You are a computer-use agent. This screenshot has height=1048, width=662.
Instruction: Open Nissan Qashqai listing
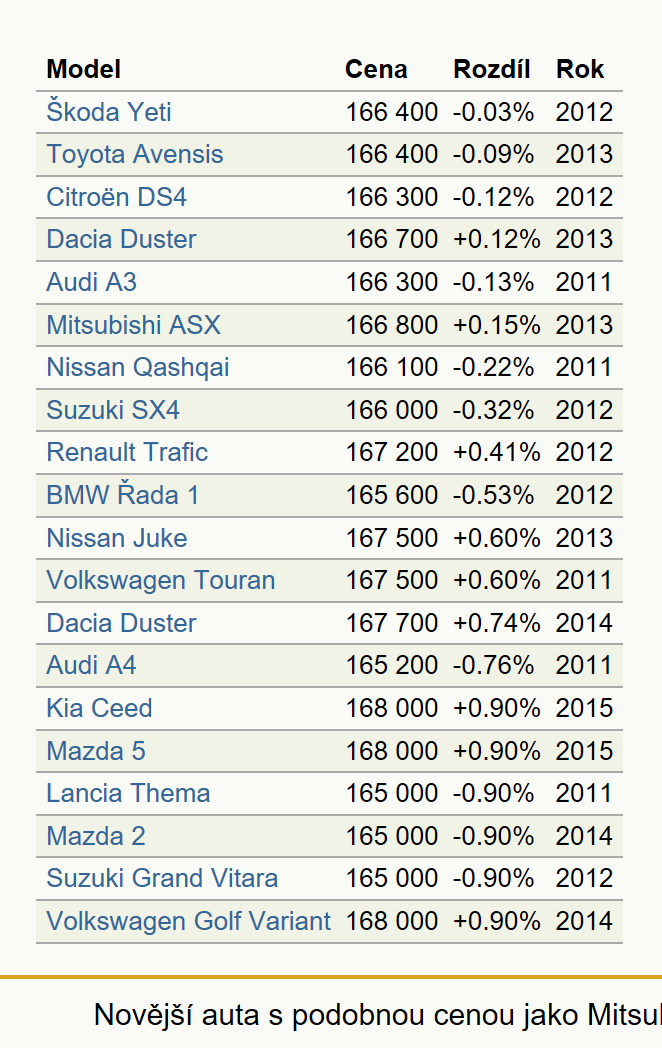pos(138,368)
